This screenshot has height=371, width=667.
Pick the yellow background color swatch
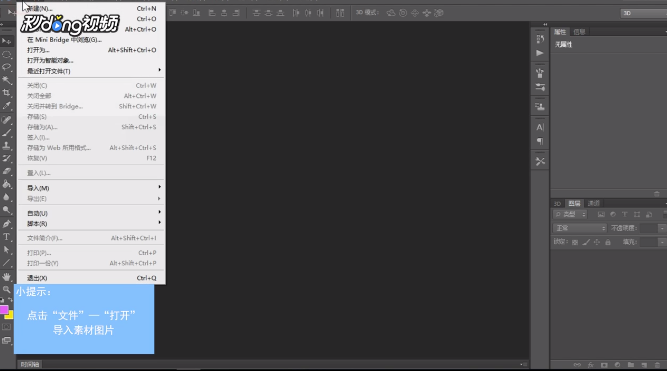pos(10,315)
